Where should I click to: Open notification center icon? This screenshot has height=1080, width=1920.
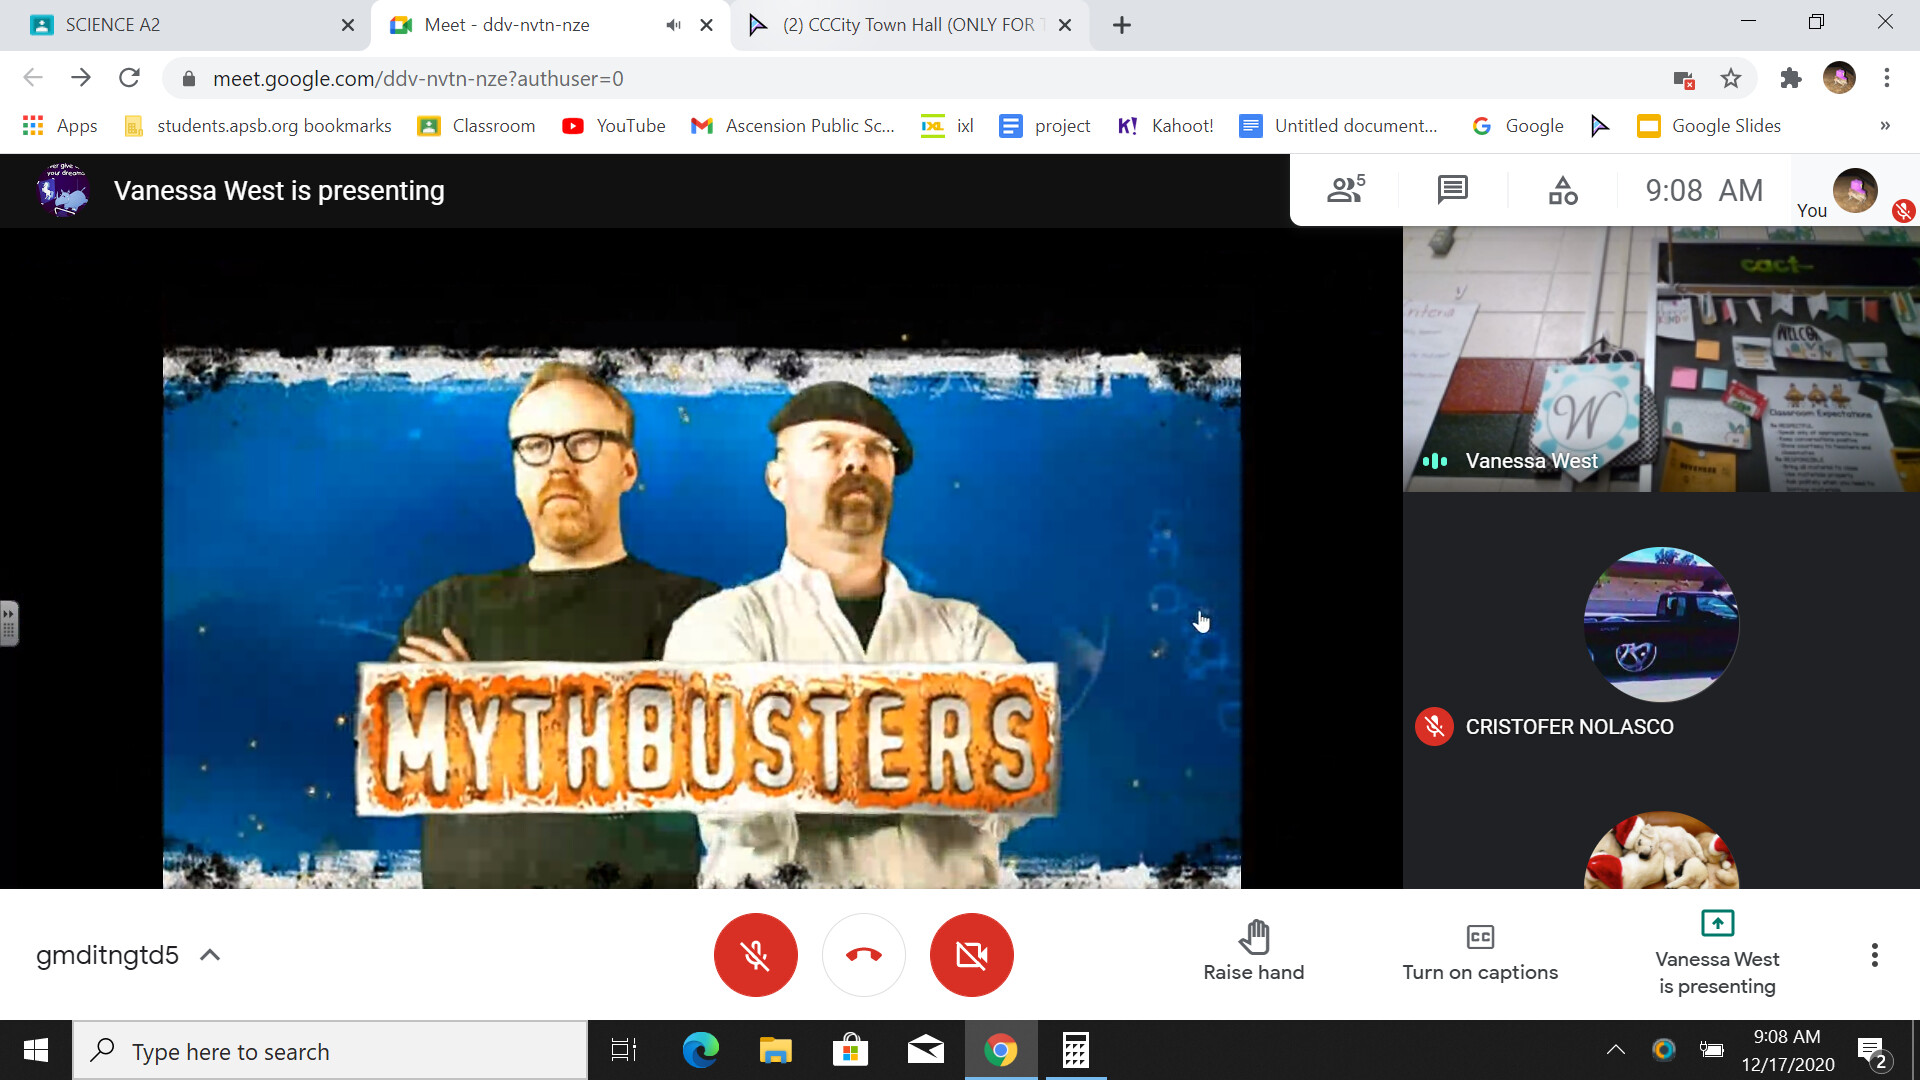pos(1874,1052)
